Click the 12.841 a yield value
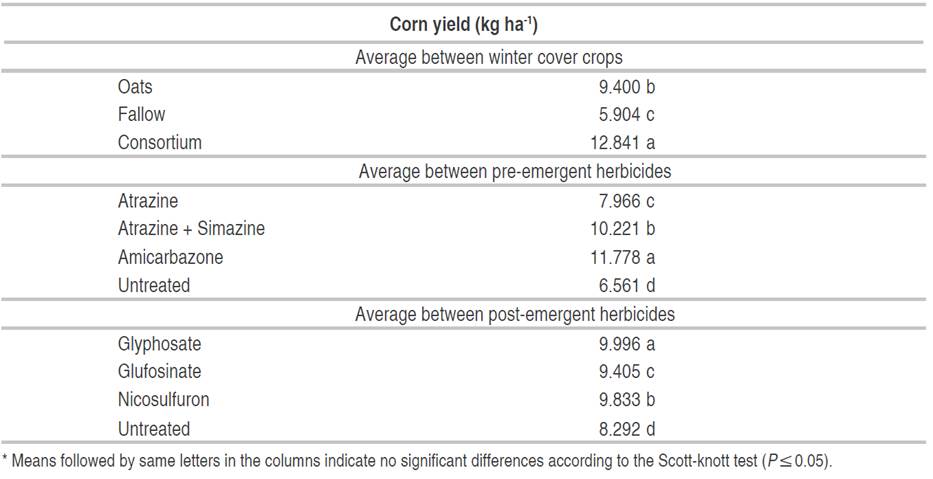 point(622,142)
